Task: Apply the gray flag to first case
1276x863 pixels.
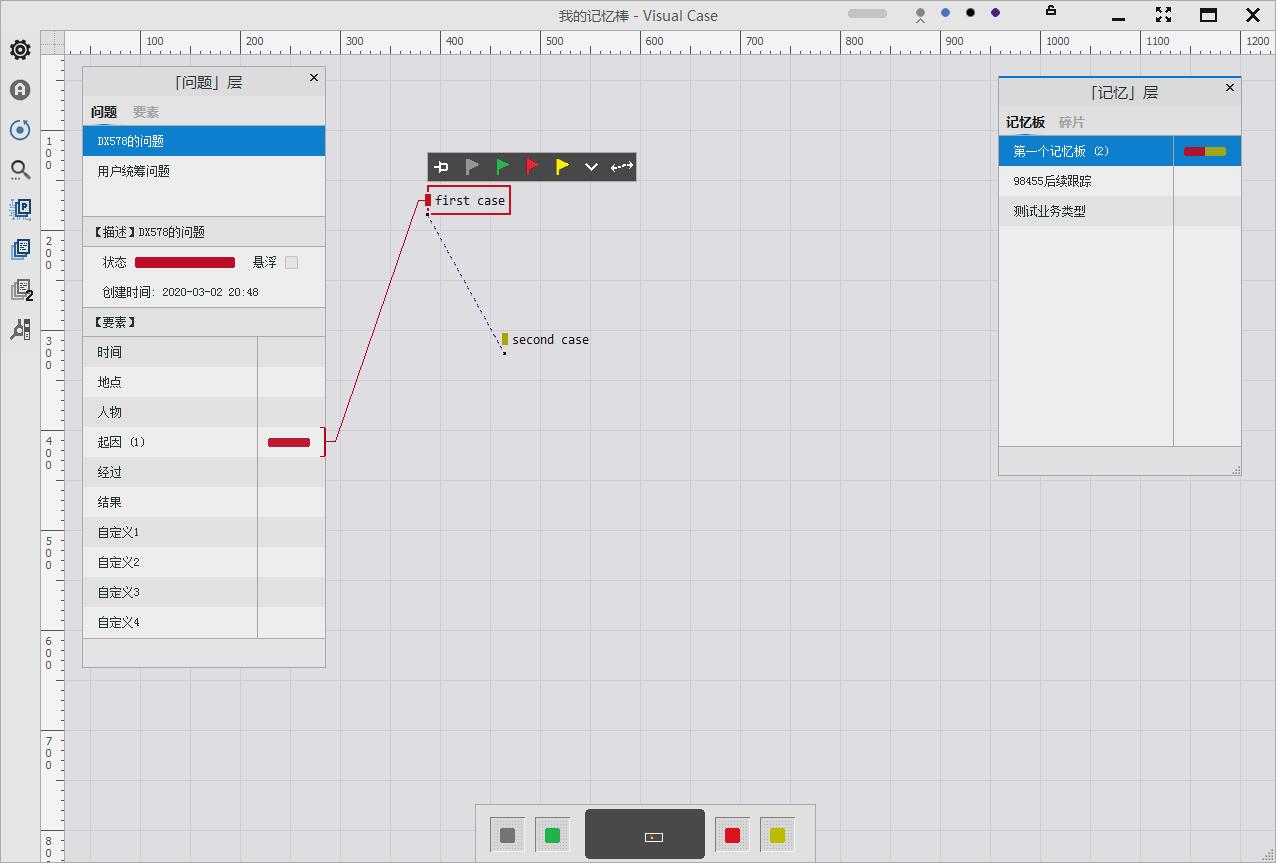Action: 472,167
